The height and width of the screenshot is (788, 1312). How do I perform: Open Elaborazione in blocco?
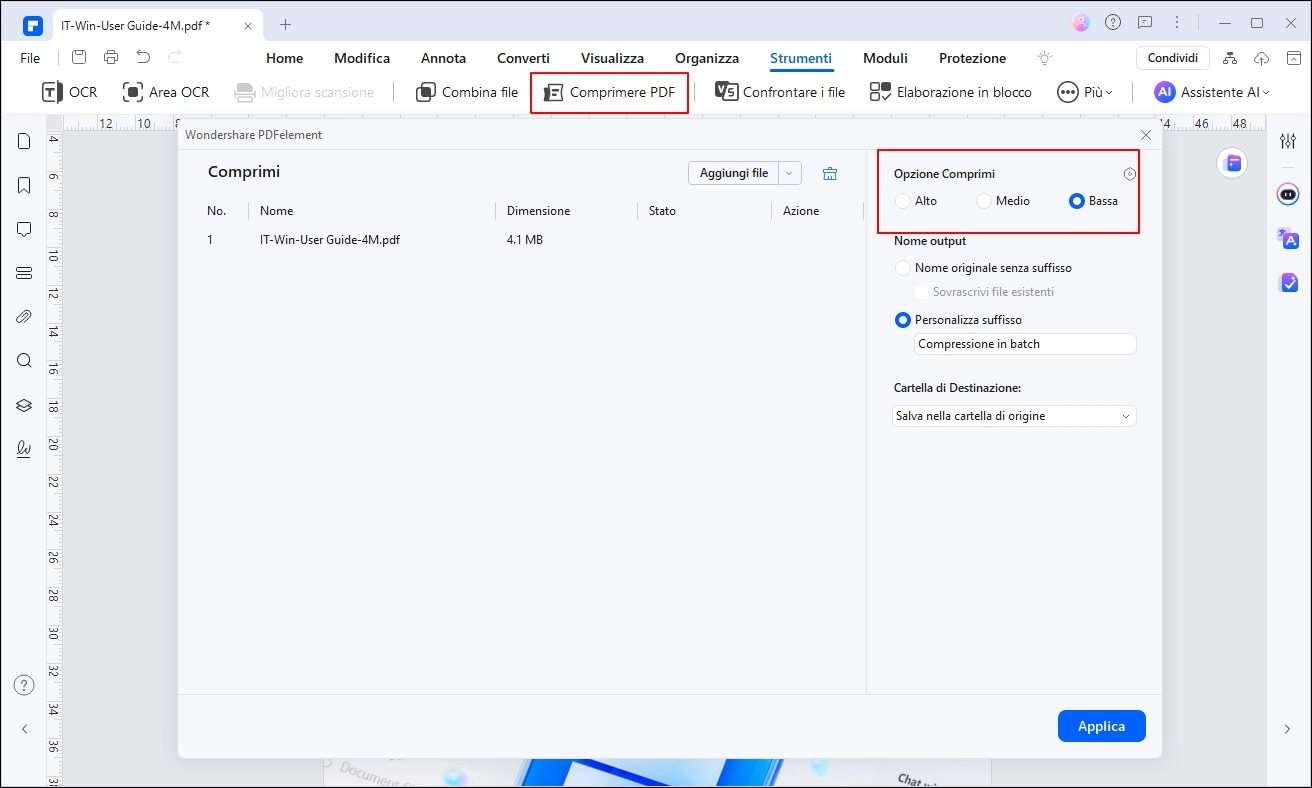tap(950, 92)
